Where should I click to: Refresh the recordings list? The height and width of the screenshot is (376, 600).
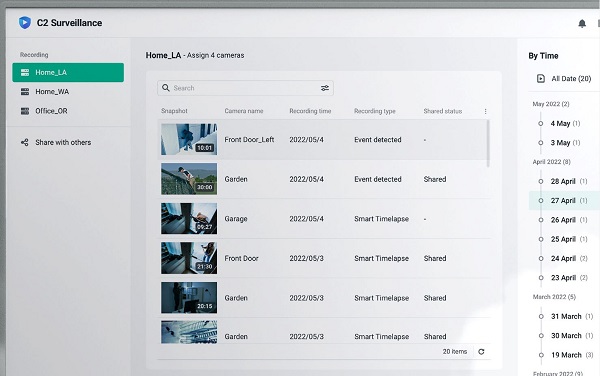(481, 352)
